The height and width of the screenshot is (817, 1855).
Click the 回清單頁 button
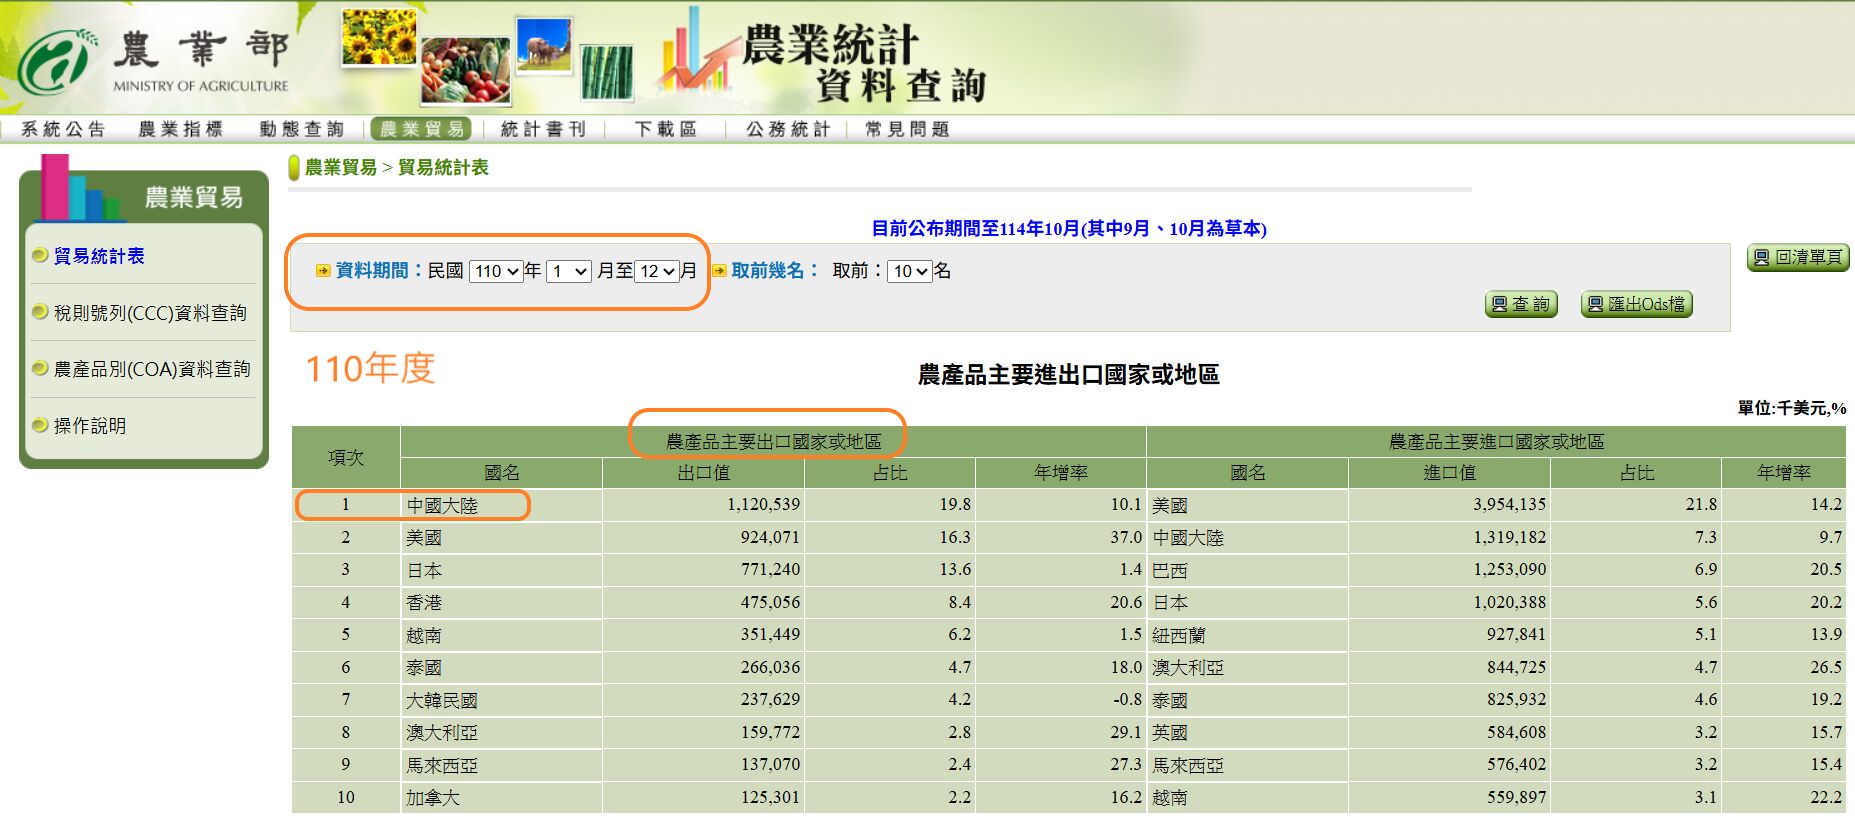1797,257
